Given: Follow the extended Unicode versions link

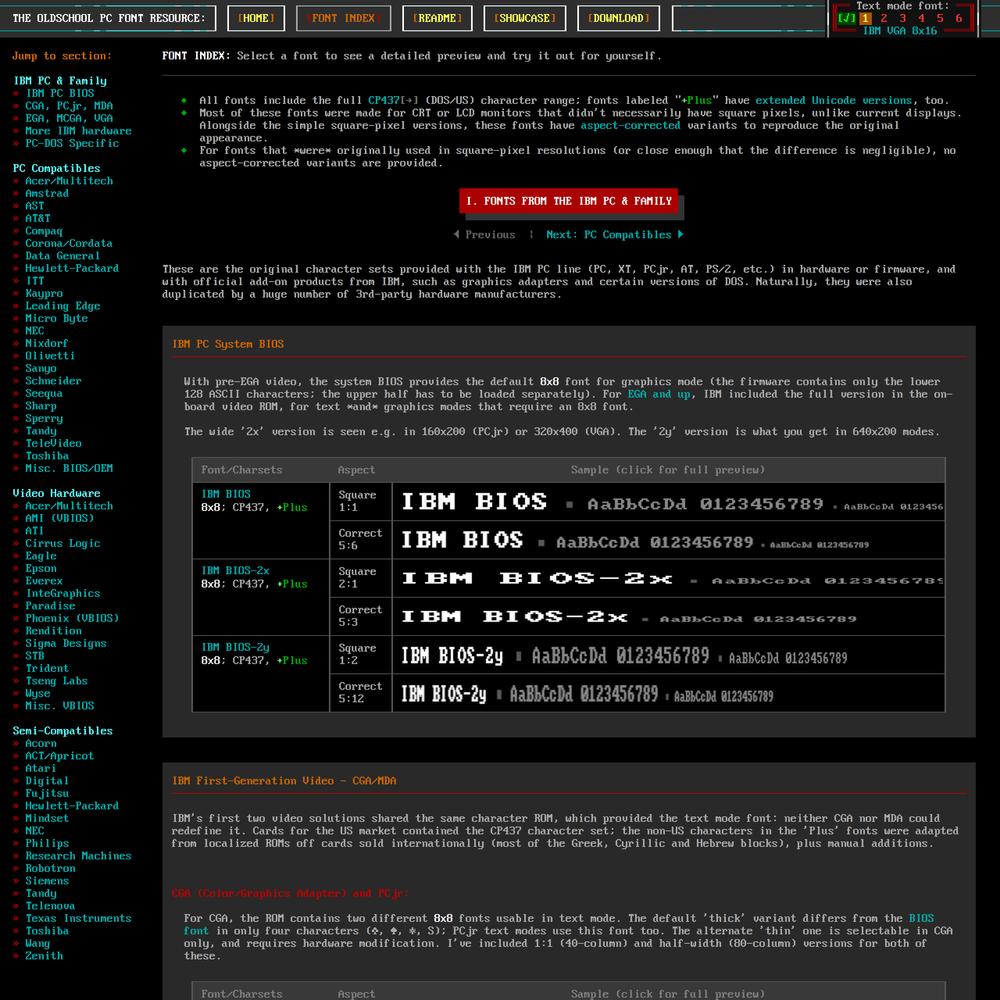Looking at the screenshot, I should (834, 100).
